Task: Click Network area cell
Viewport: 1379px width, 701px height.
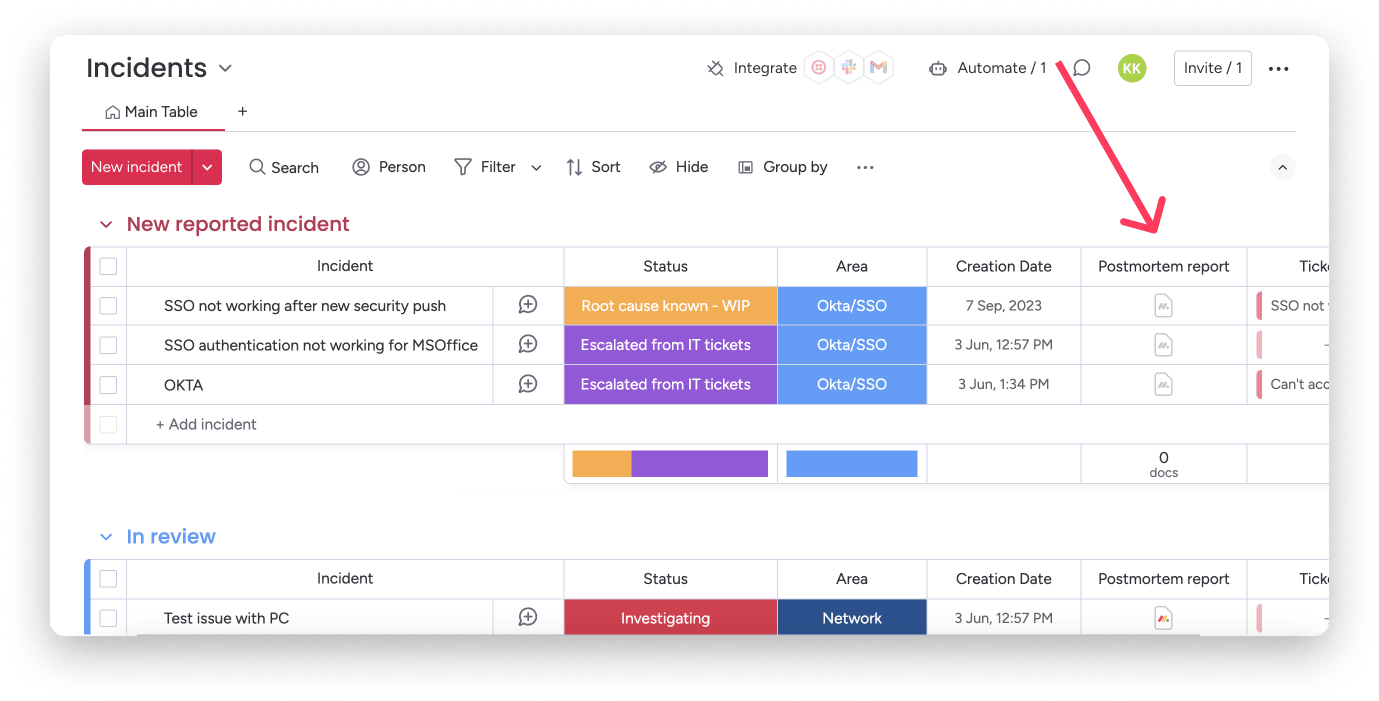Action: coord(852,618)
